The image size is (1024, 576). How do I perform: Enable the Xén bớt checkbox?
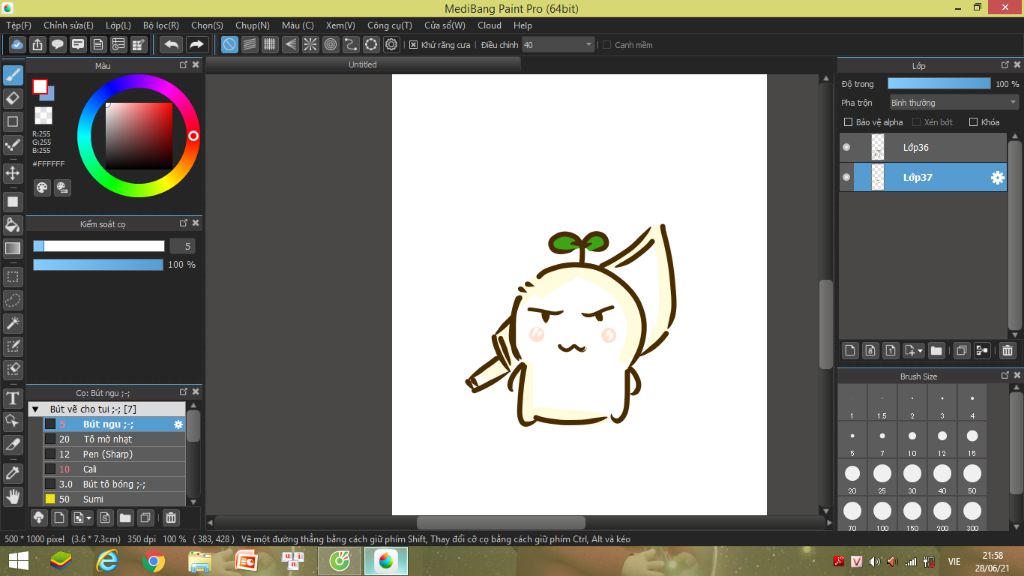[x=916, y=122]
